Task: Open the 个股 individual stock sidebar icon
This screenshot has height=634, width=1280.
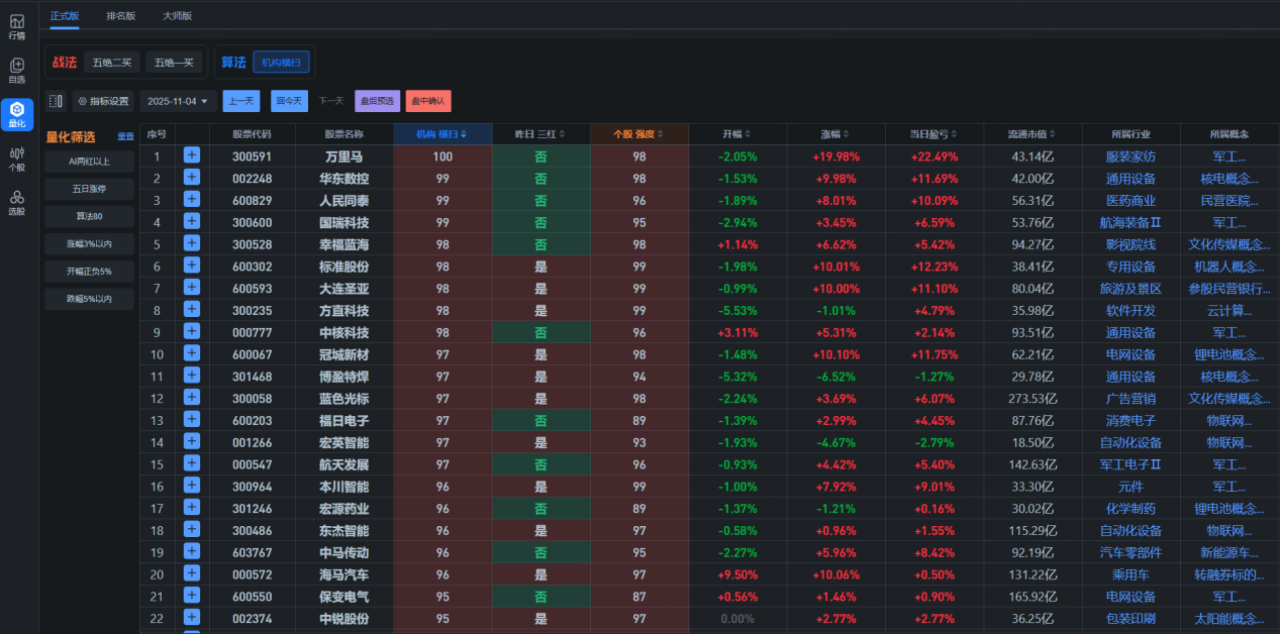Action: point(17,158)
